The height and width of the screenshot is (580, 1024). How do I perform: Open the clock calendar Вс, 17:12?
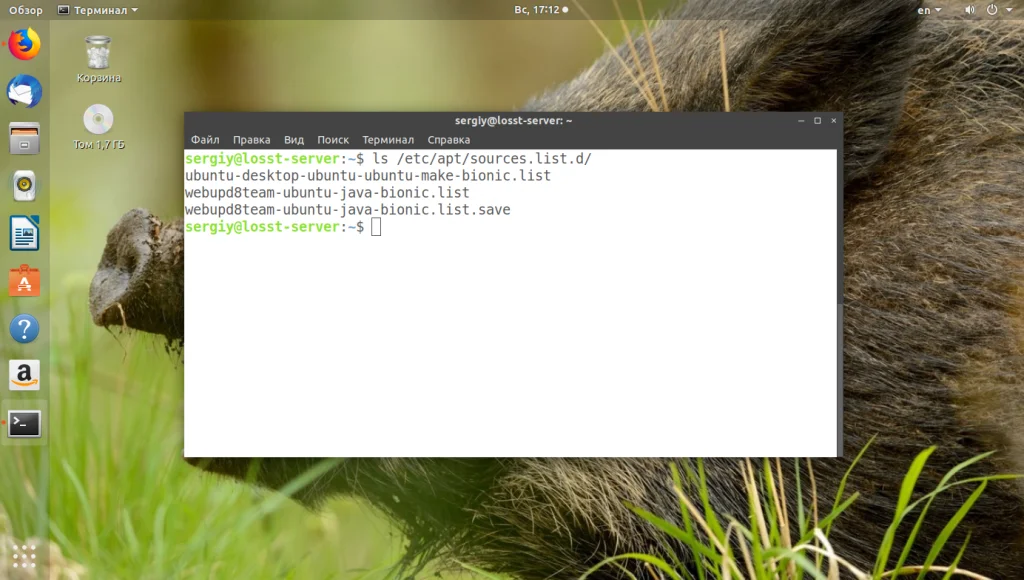(x=541, y=10)
